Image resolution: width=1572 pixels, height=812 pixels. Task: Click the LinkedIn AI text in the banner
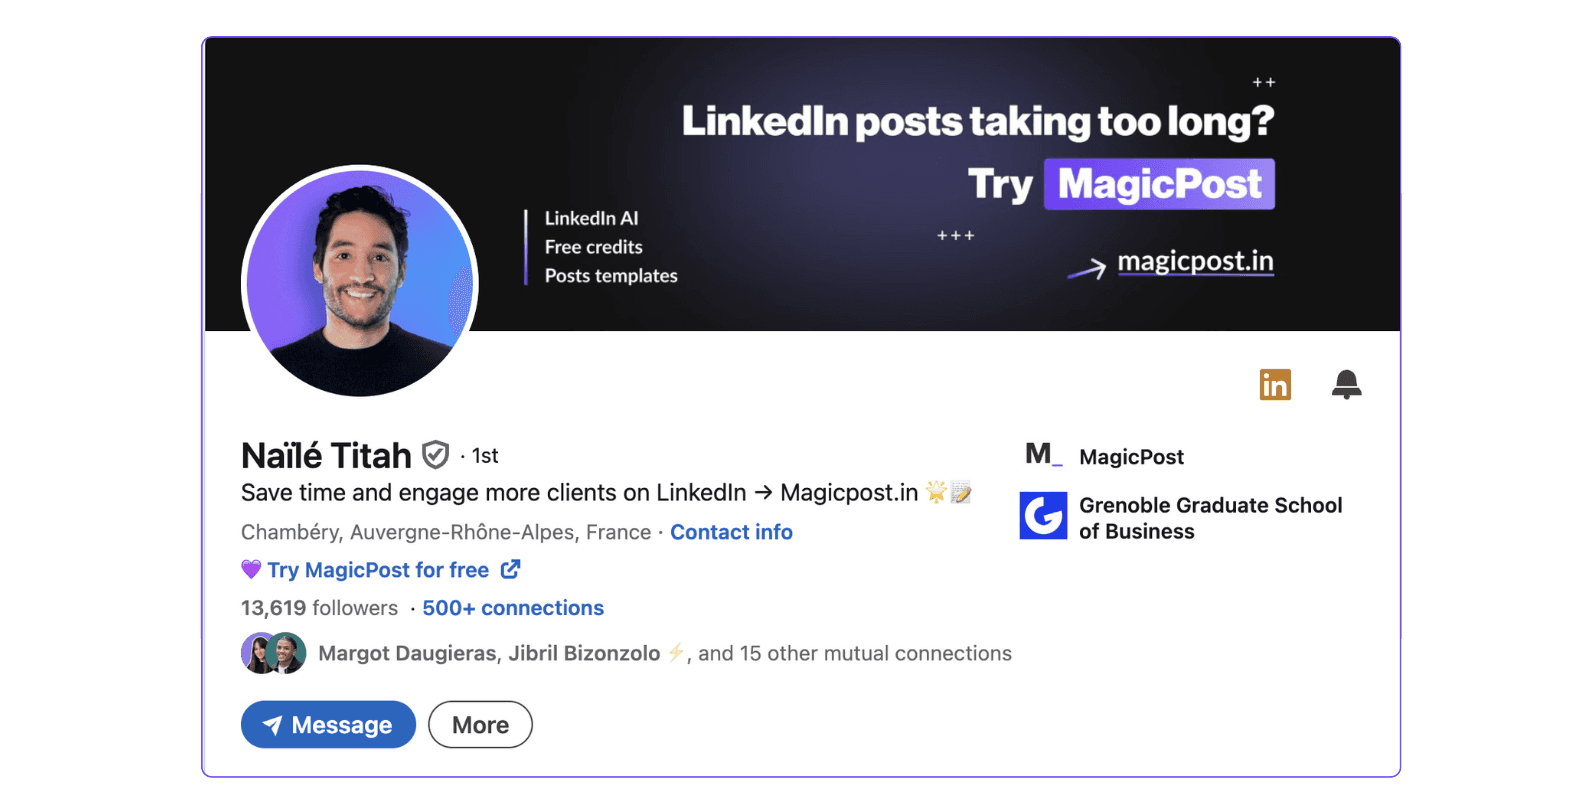point(592,218)
